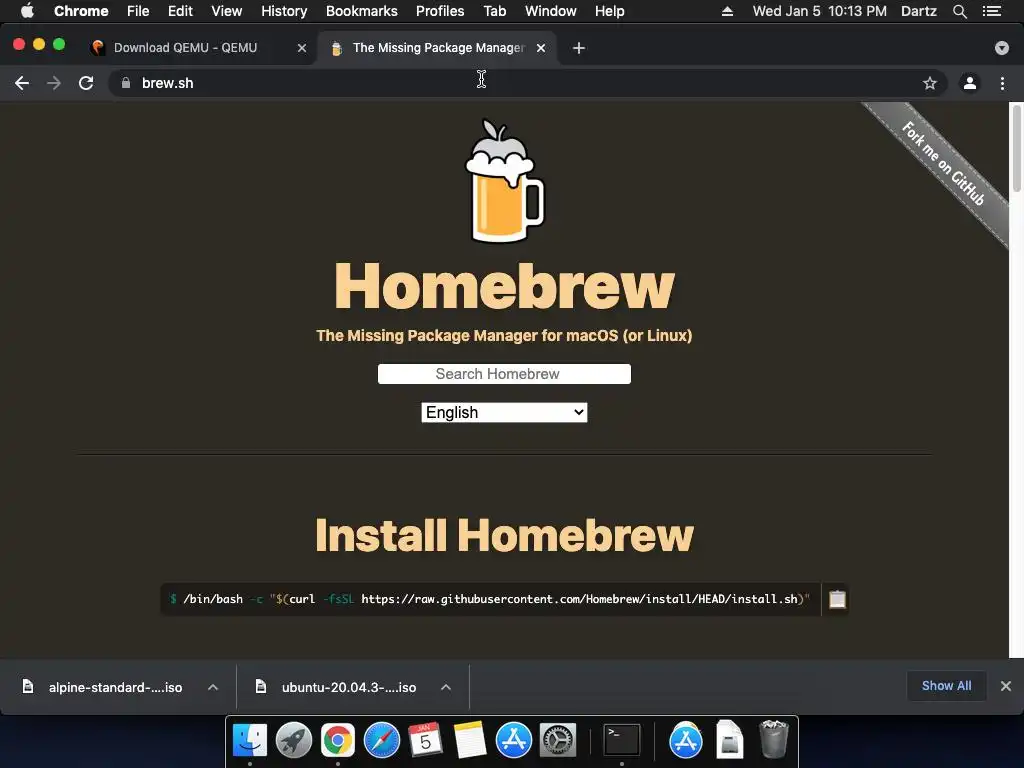1024x768 pixels.
Task: Open the View menu
Action: point(227,11)
